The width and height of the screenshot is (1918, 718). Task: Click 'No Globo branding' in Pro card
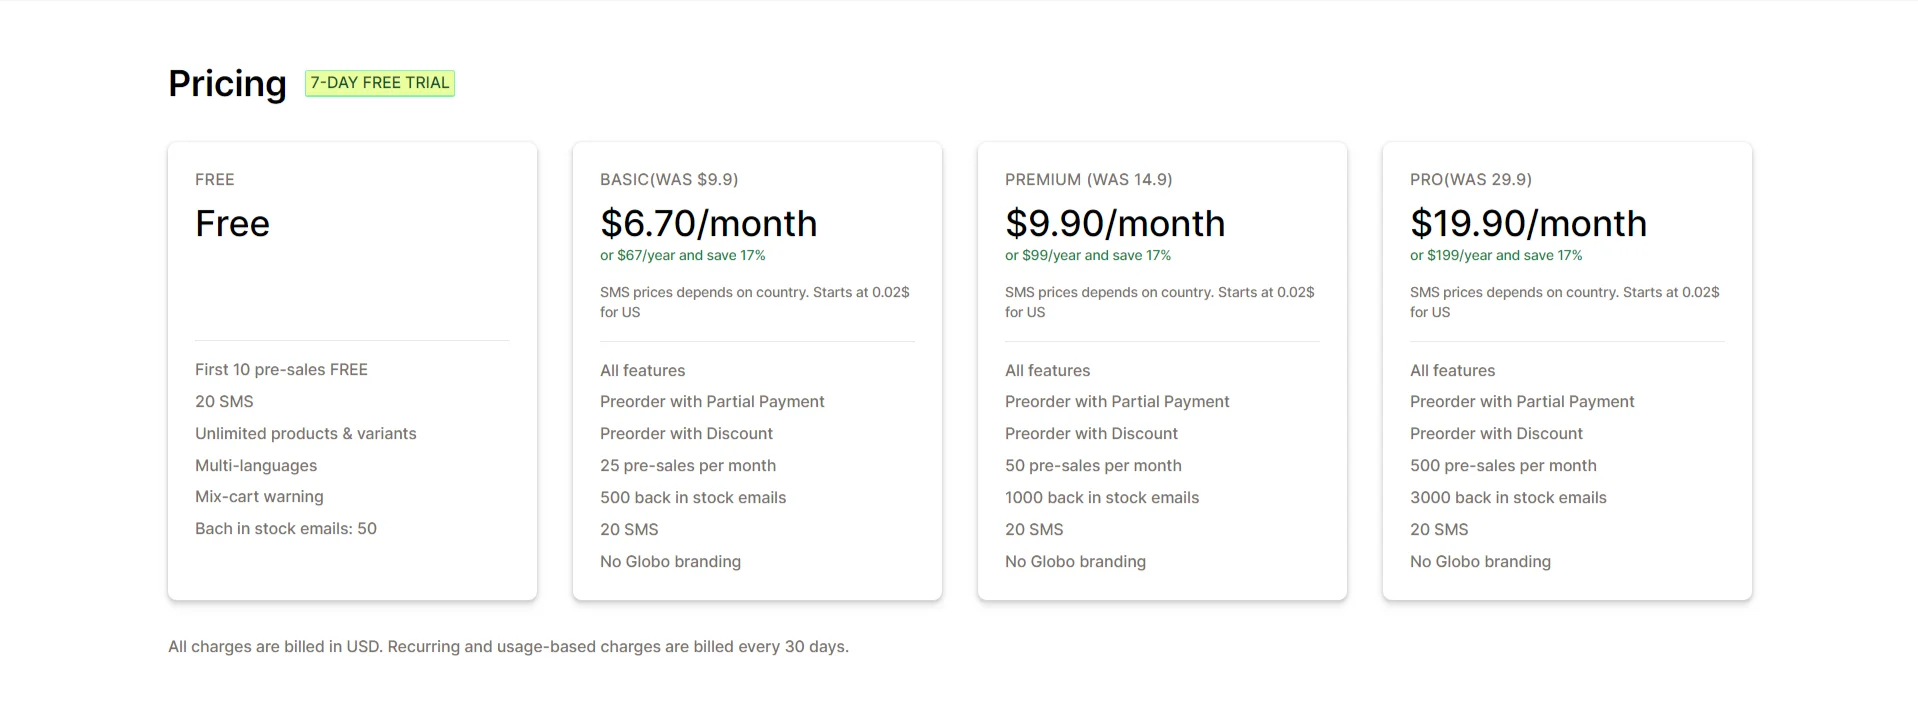click(x=1480, y=562)
